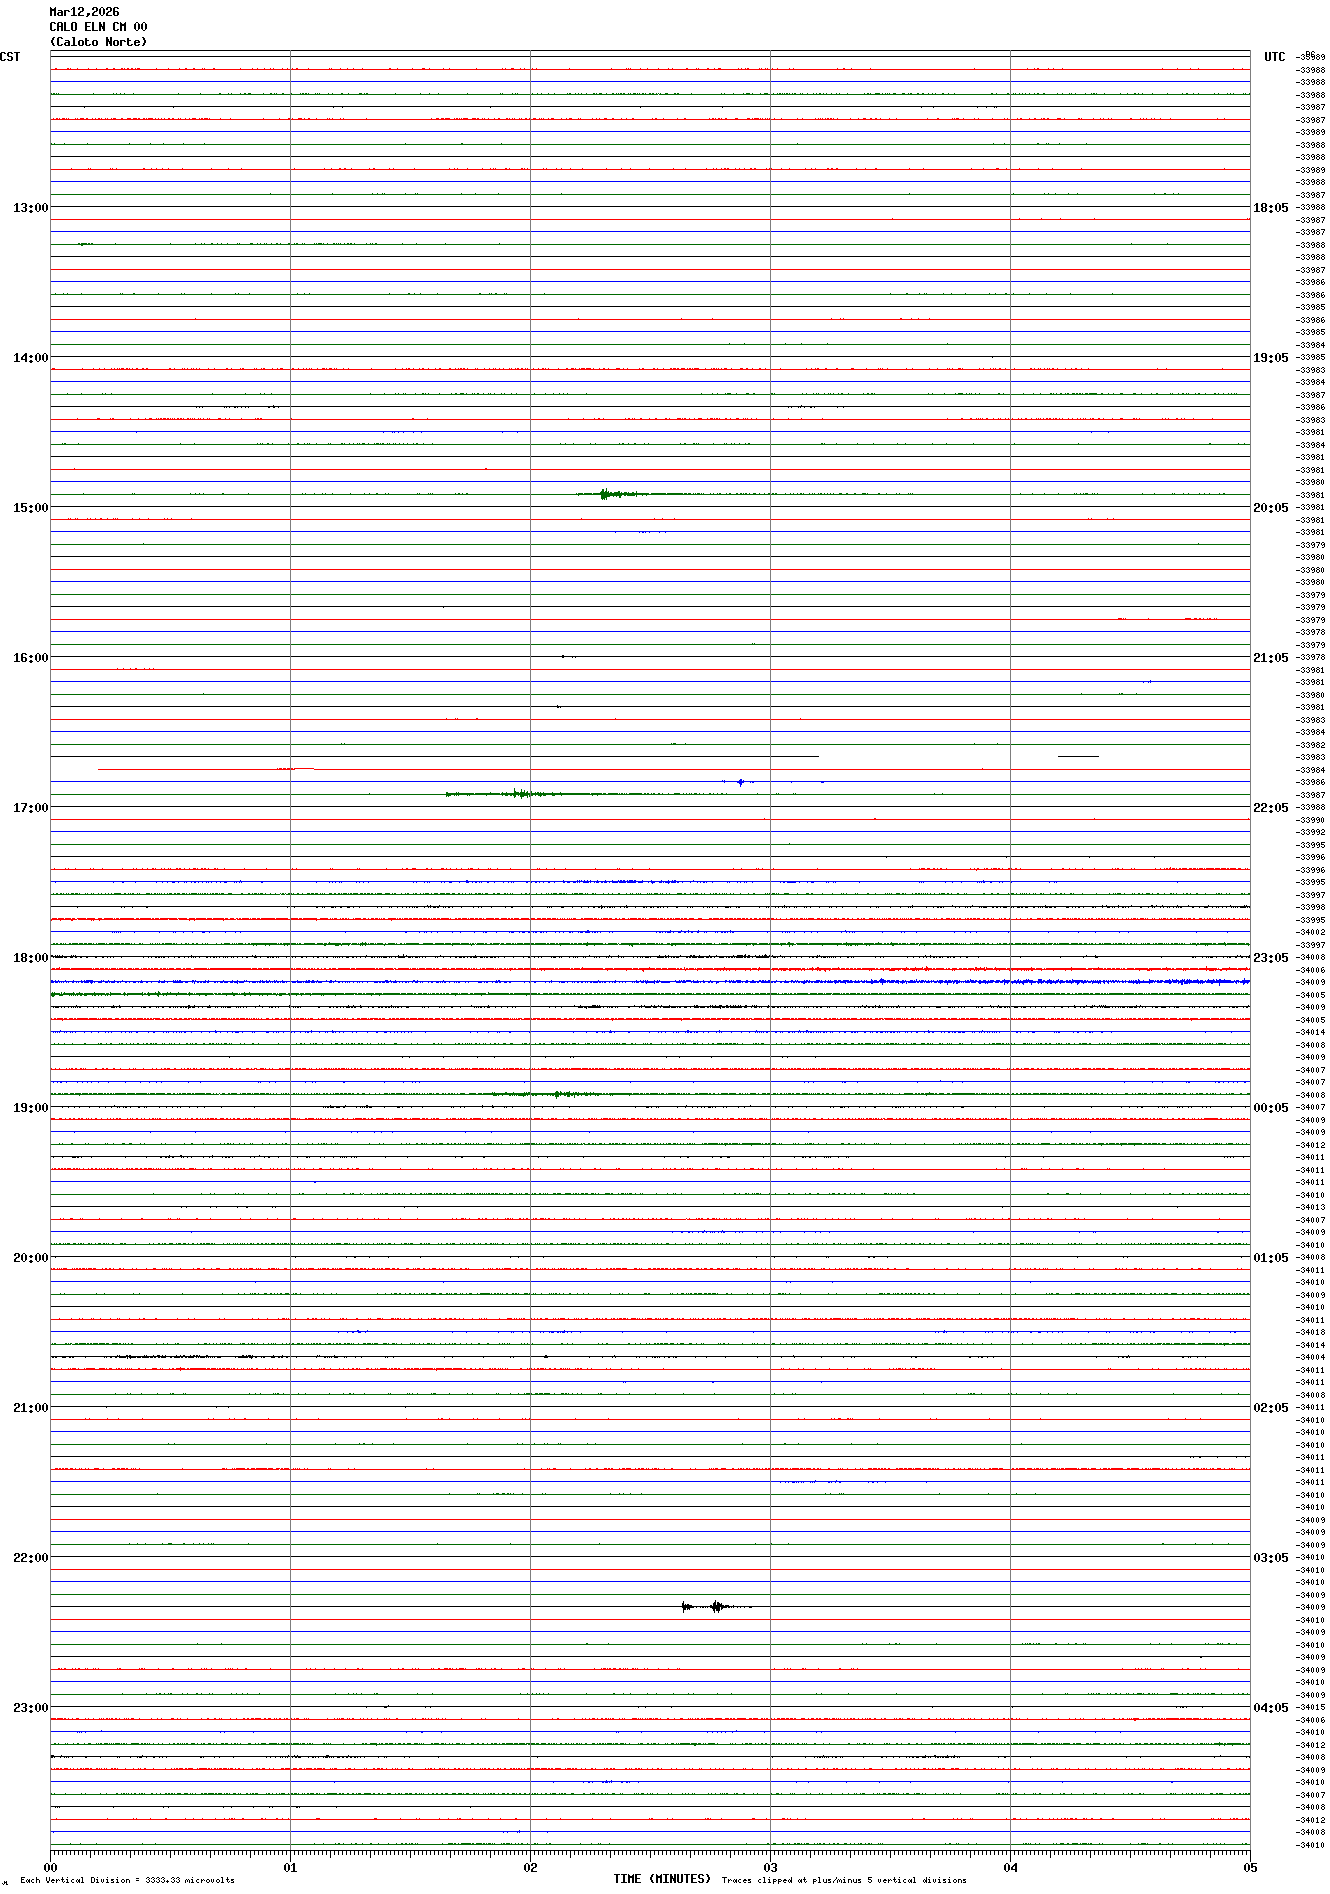The width and height of the screenshot is (1330, 1894).
Task: Click the green seismic event just before 17:00
Action: (x=519, y=794)
